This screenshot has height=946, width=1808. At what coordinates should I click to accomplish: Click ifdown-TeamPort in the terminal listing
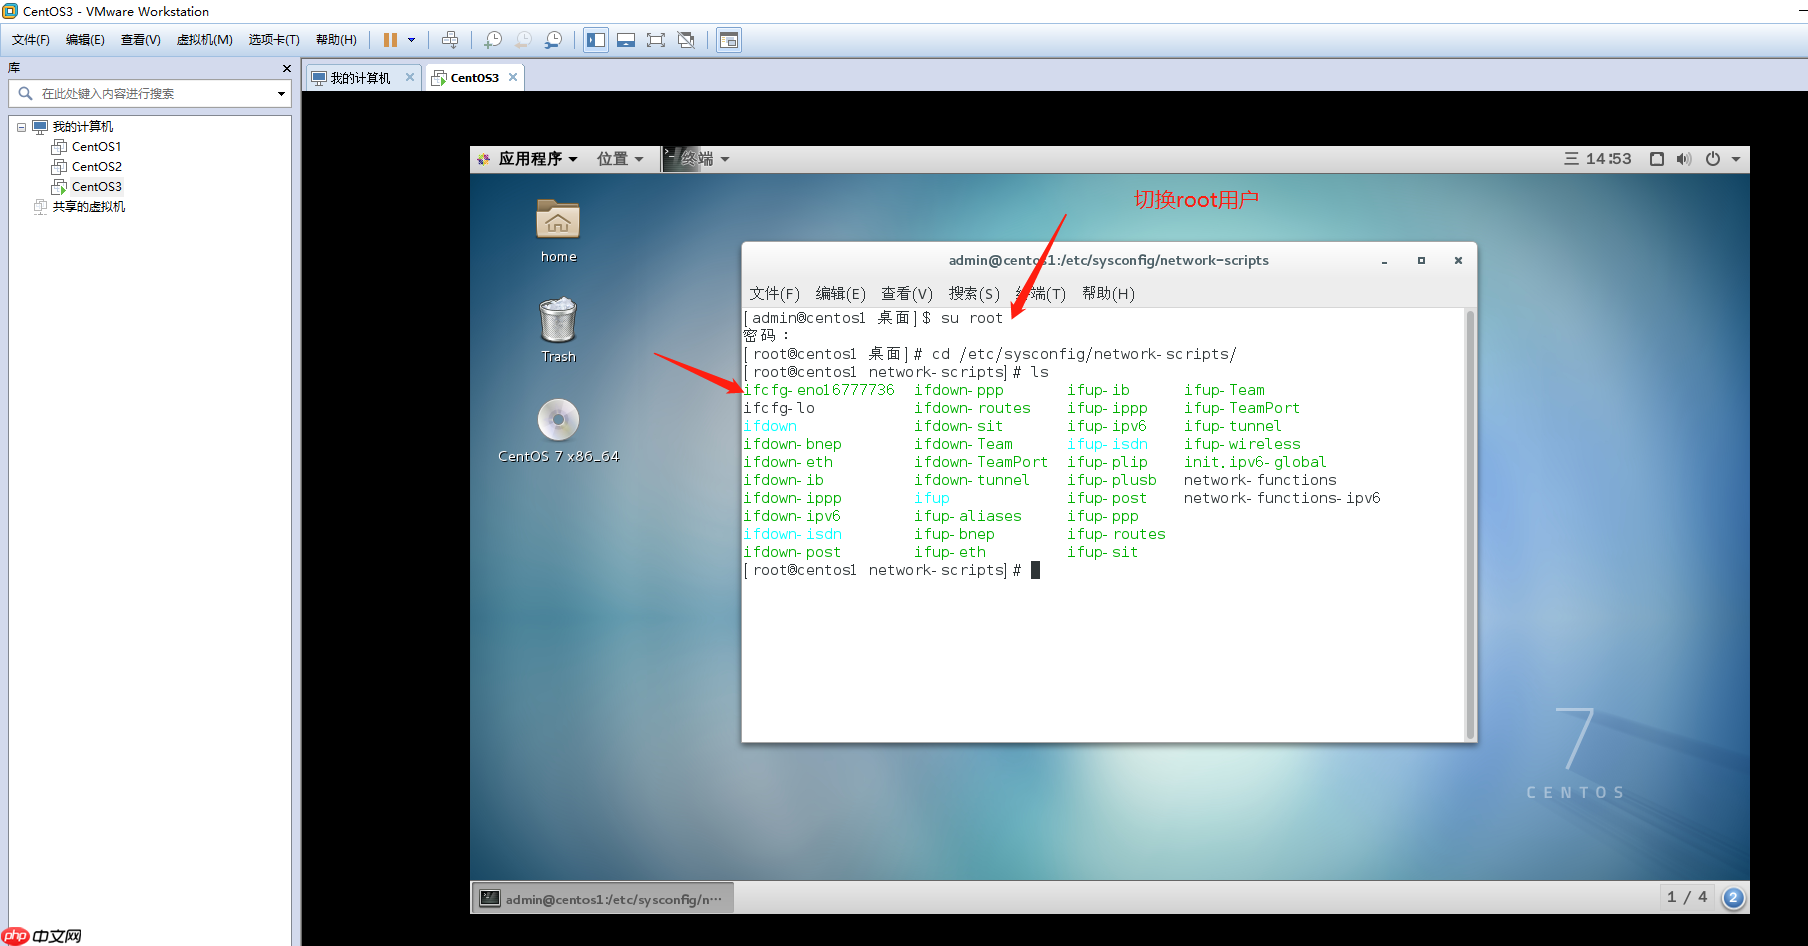[x=981, y=462]
